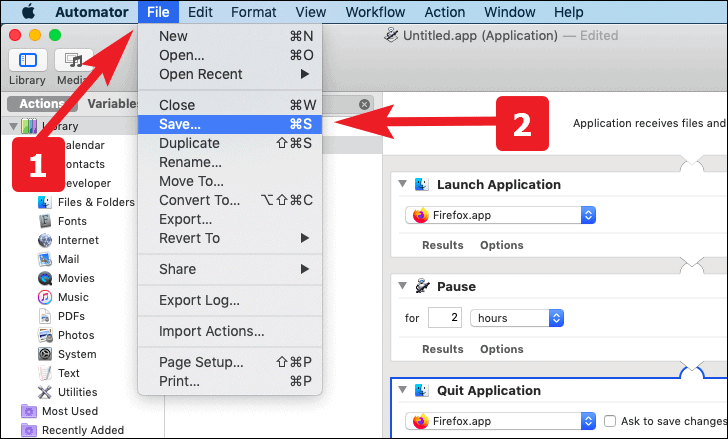Select the Mail category icon
728x439 pixels.
click(45, 259)
